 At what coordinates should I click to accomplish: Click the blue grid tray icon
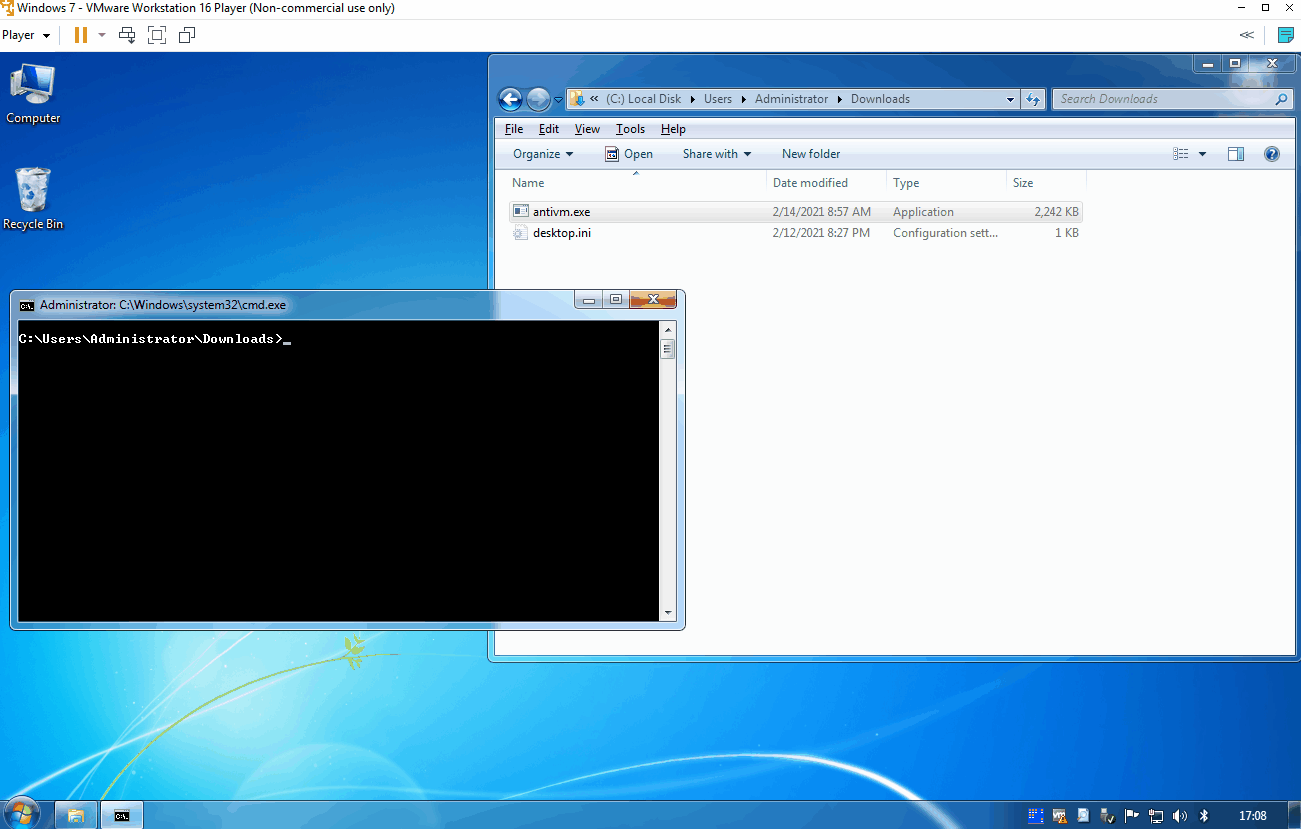click(x=1036, y=815)
